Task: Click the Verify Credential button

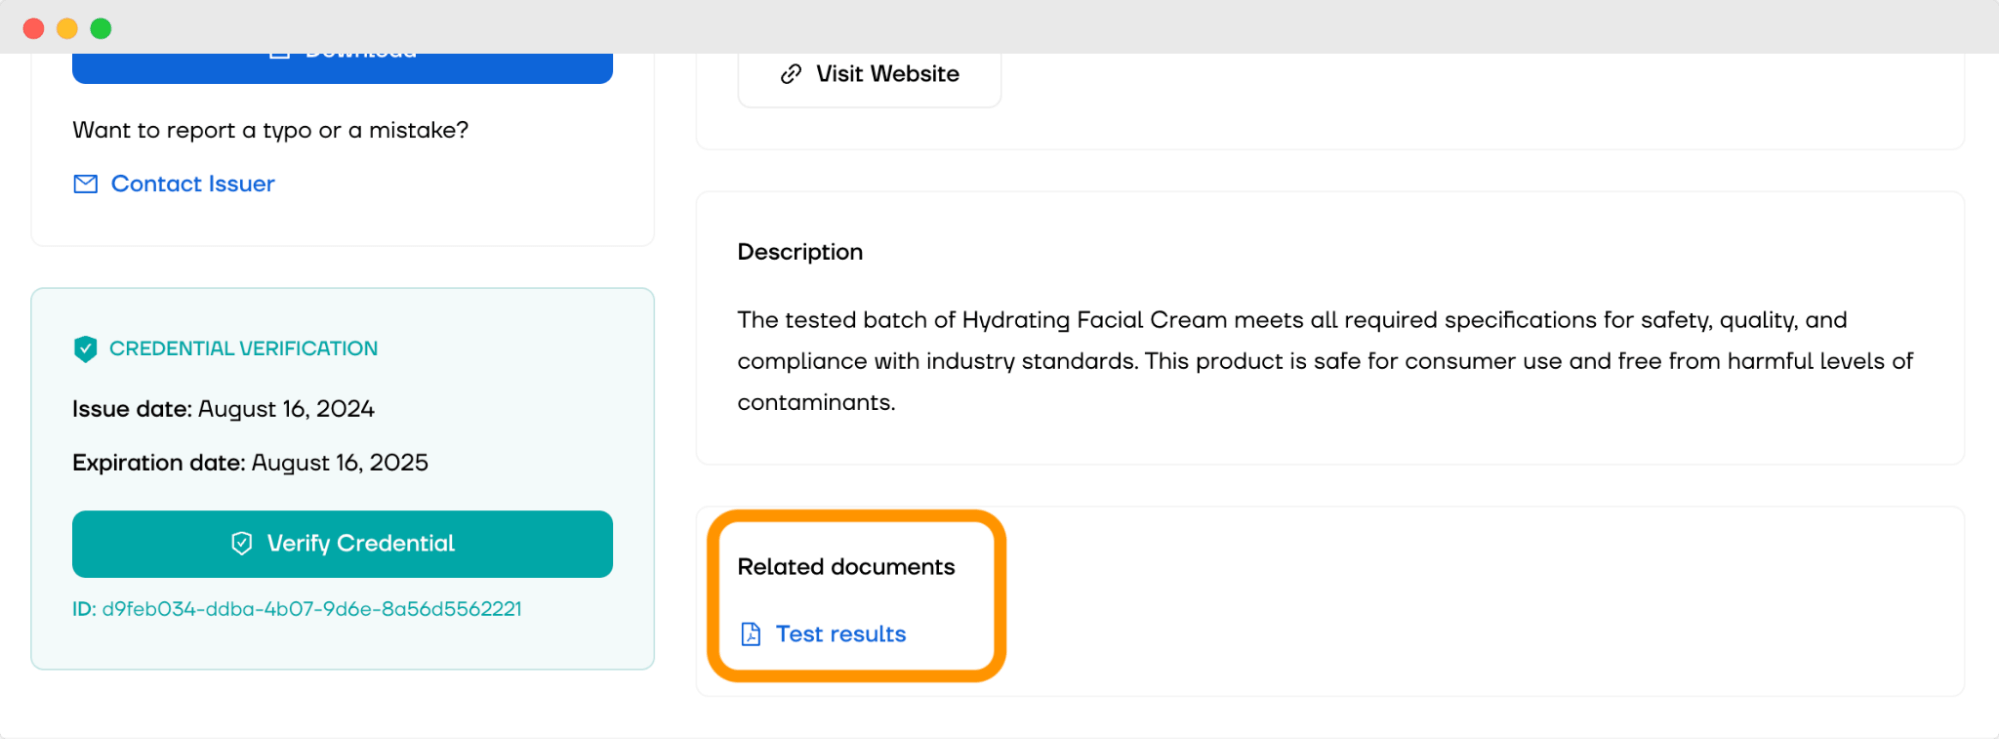Action: coord(342,544)
